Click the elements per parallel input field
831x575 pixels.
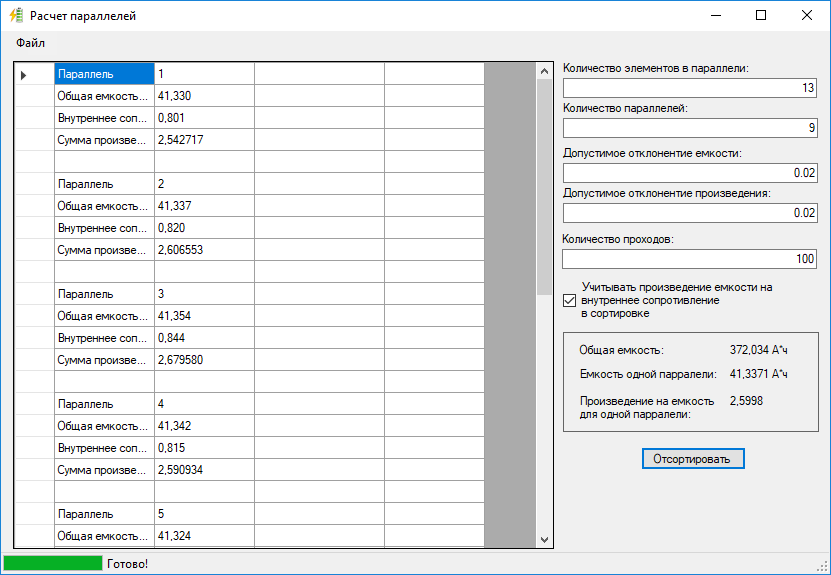690,88
